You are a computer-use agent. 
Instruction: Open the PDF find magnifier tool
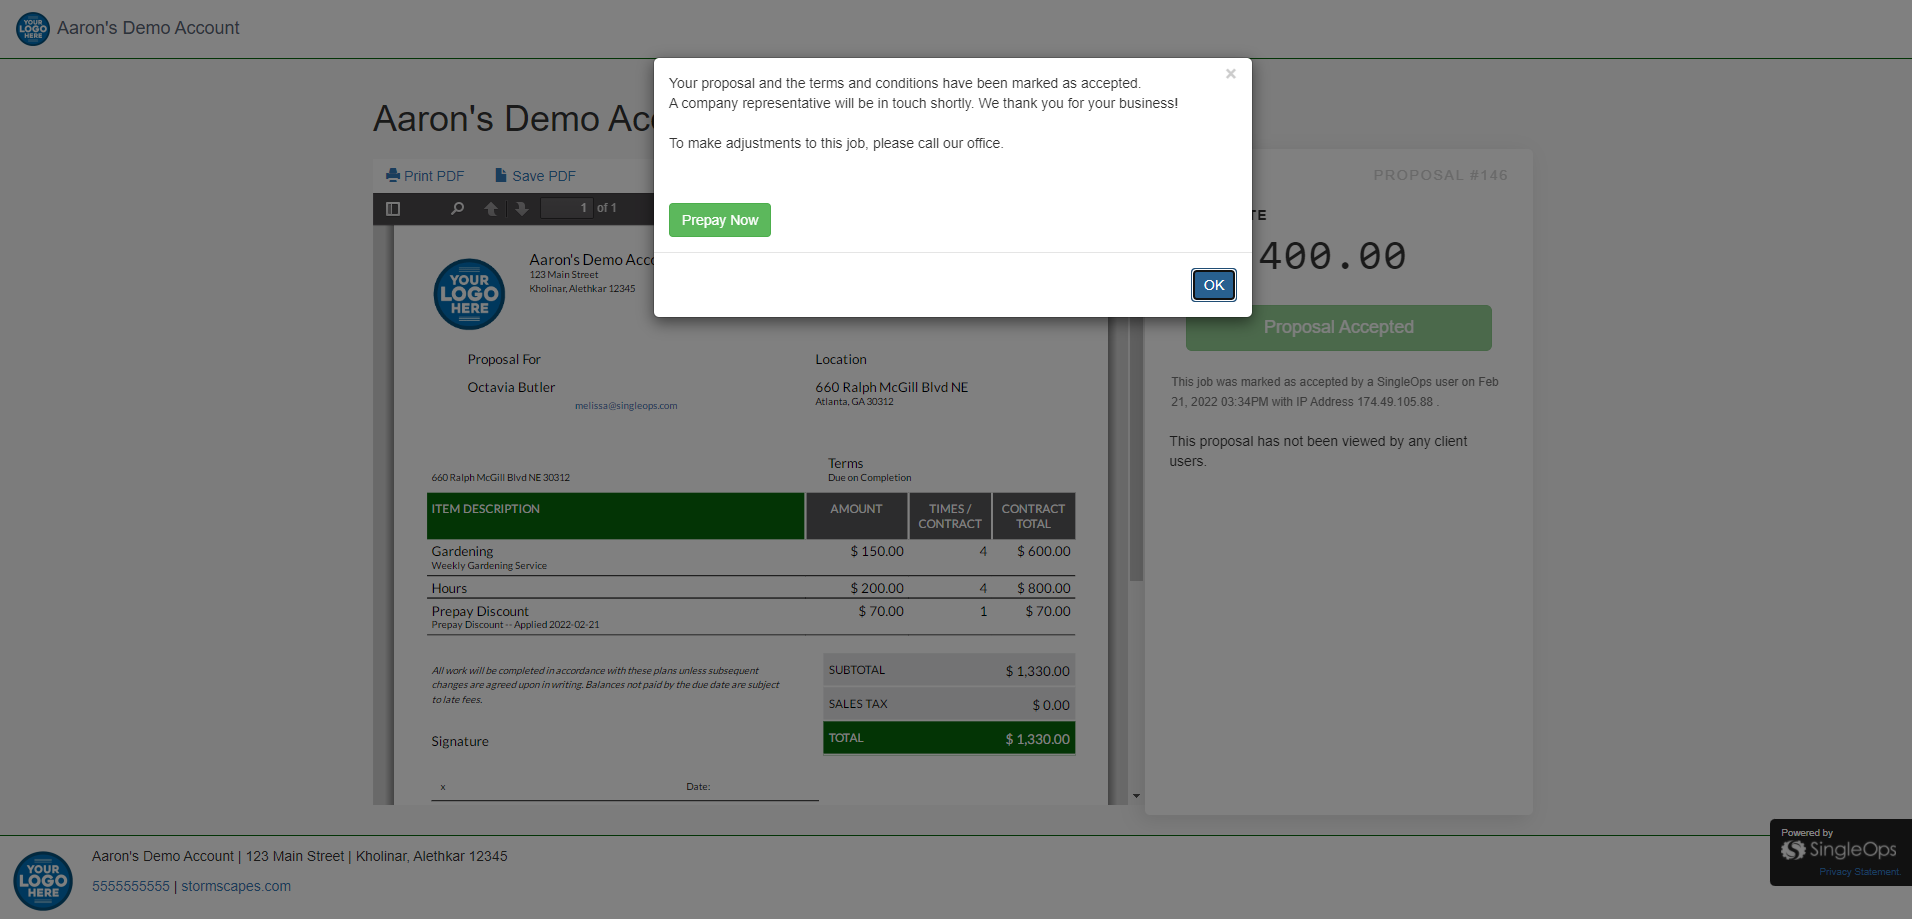click(x=457, y=209)
